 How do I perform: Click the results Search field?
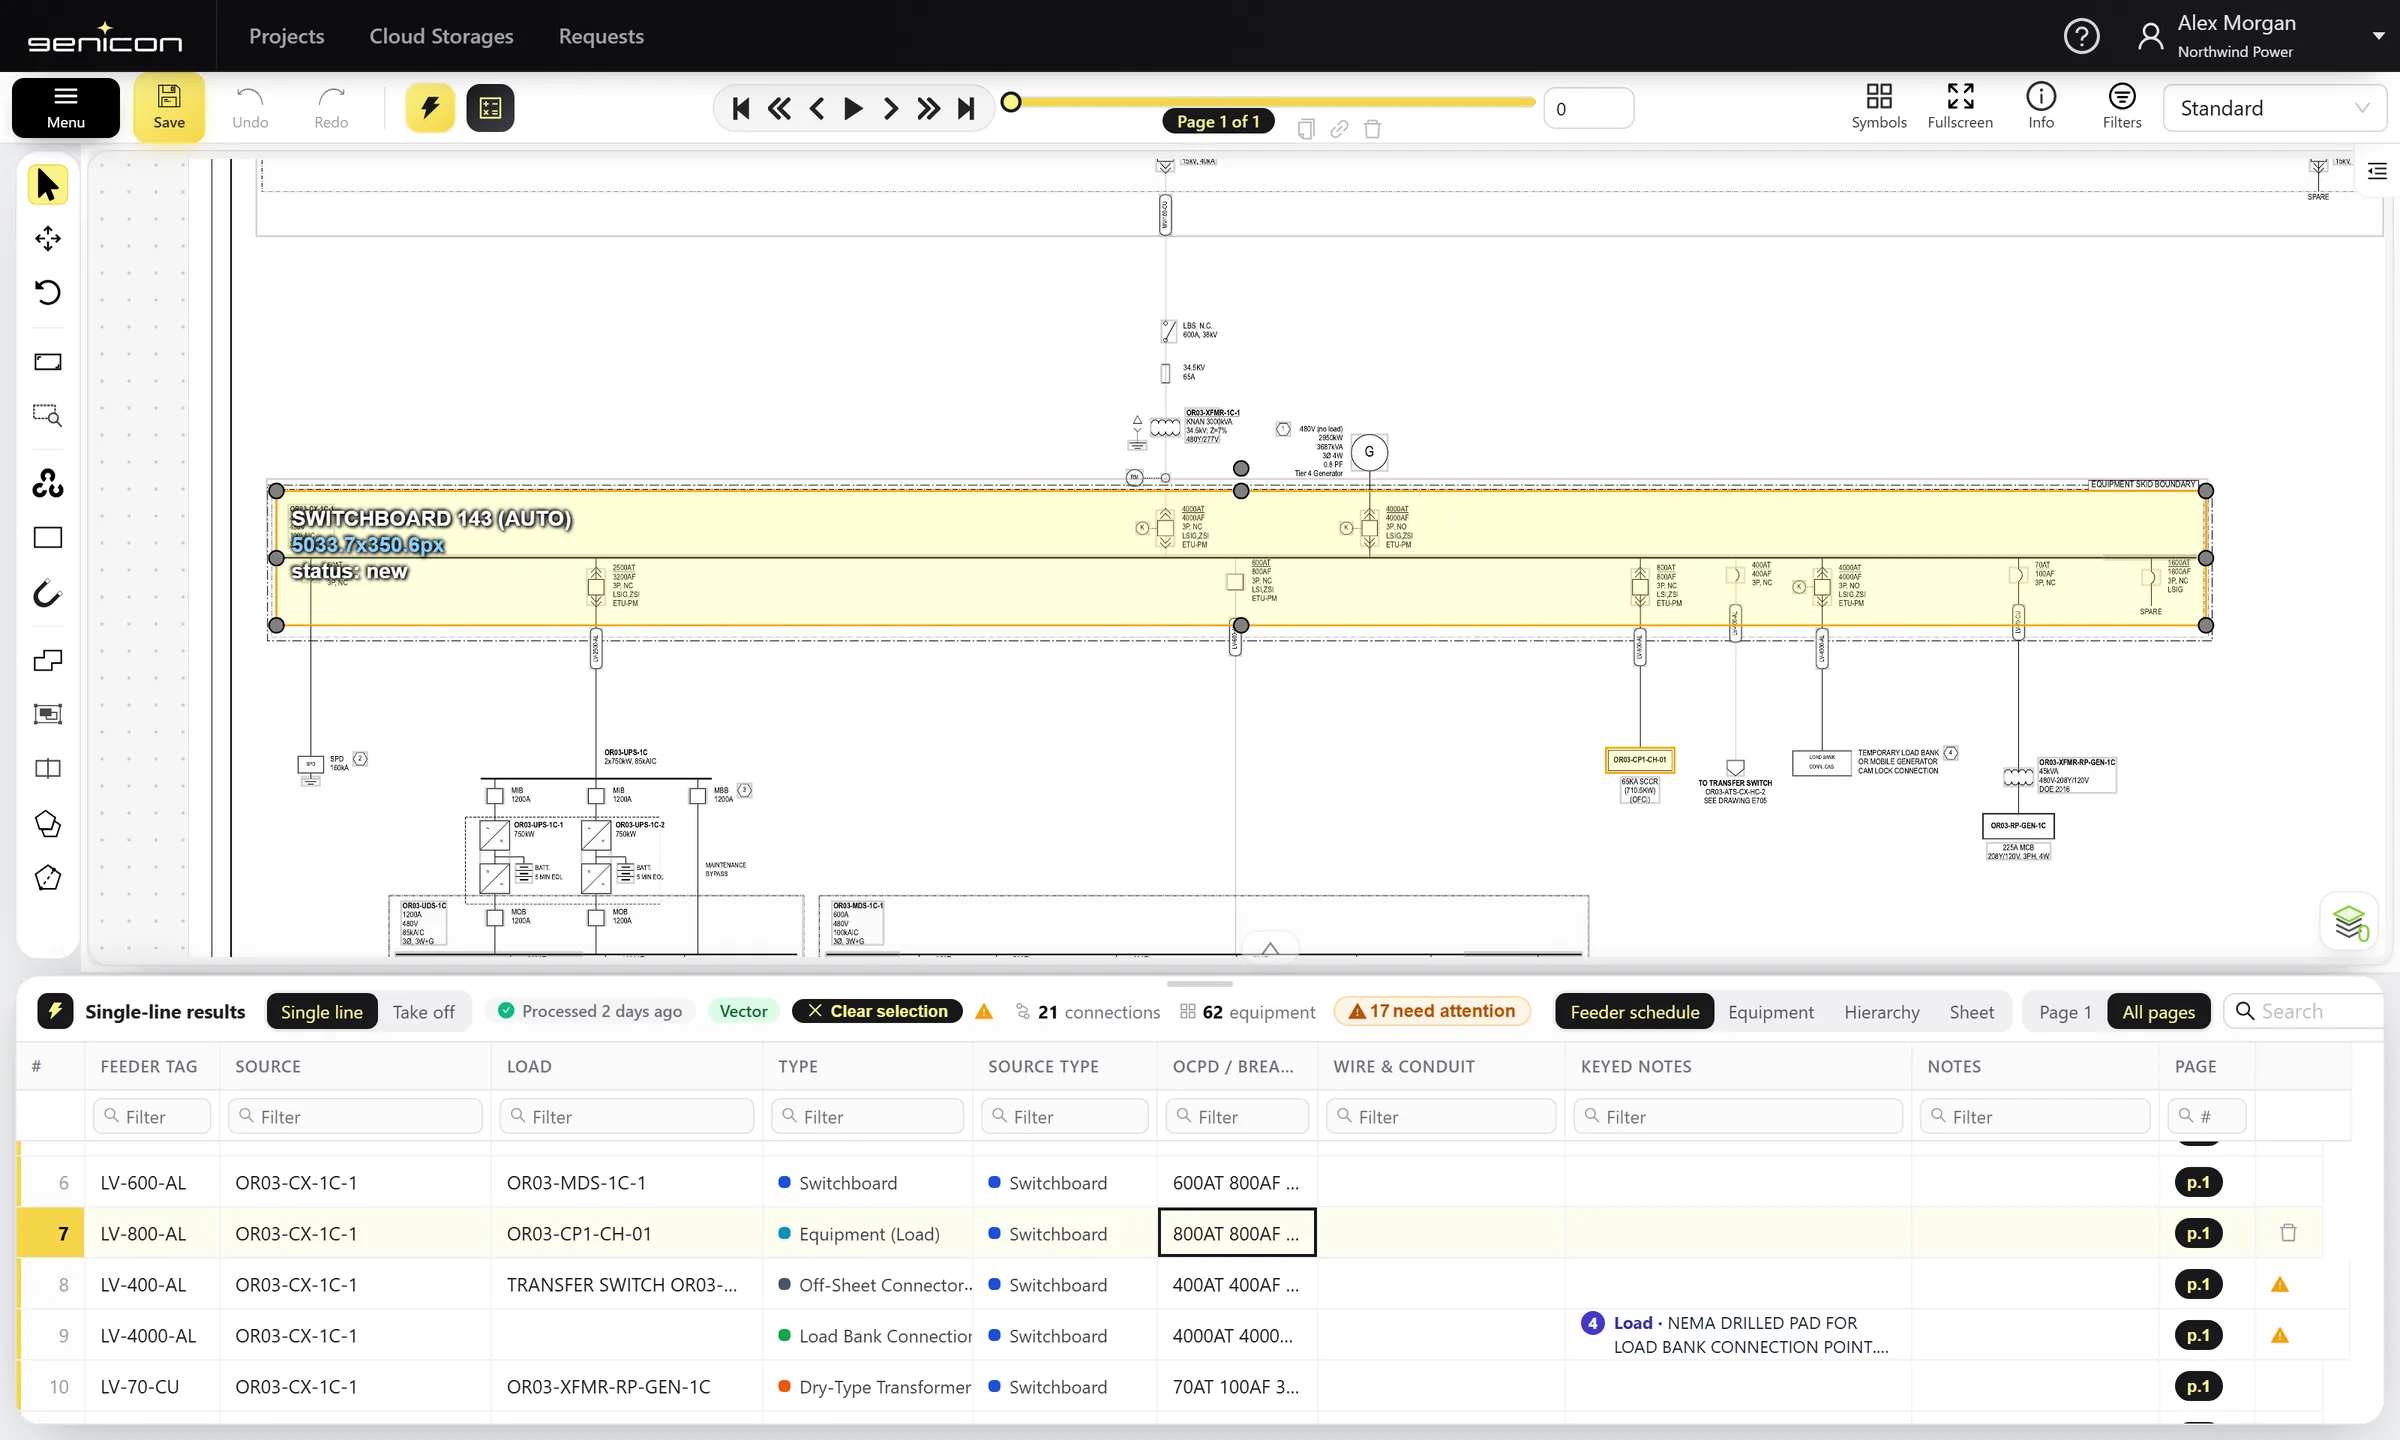2304,1011
